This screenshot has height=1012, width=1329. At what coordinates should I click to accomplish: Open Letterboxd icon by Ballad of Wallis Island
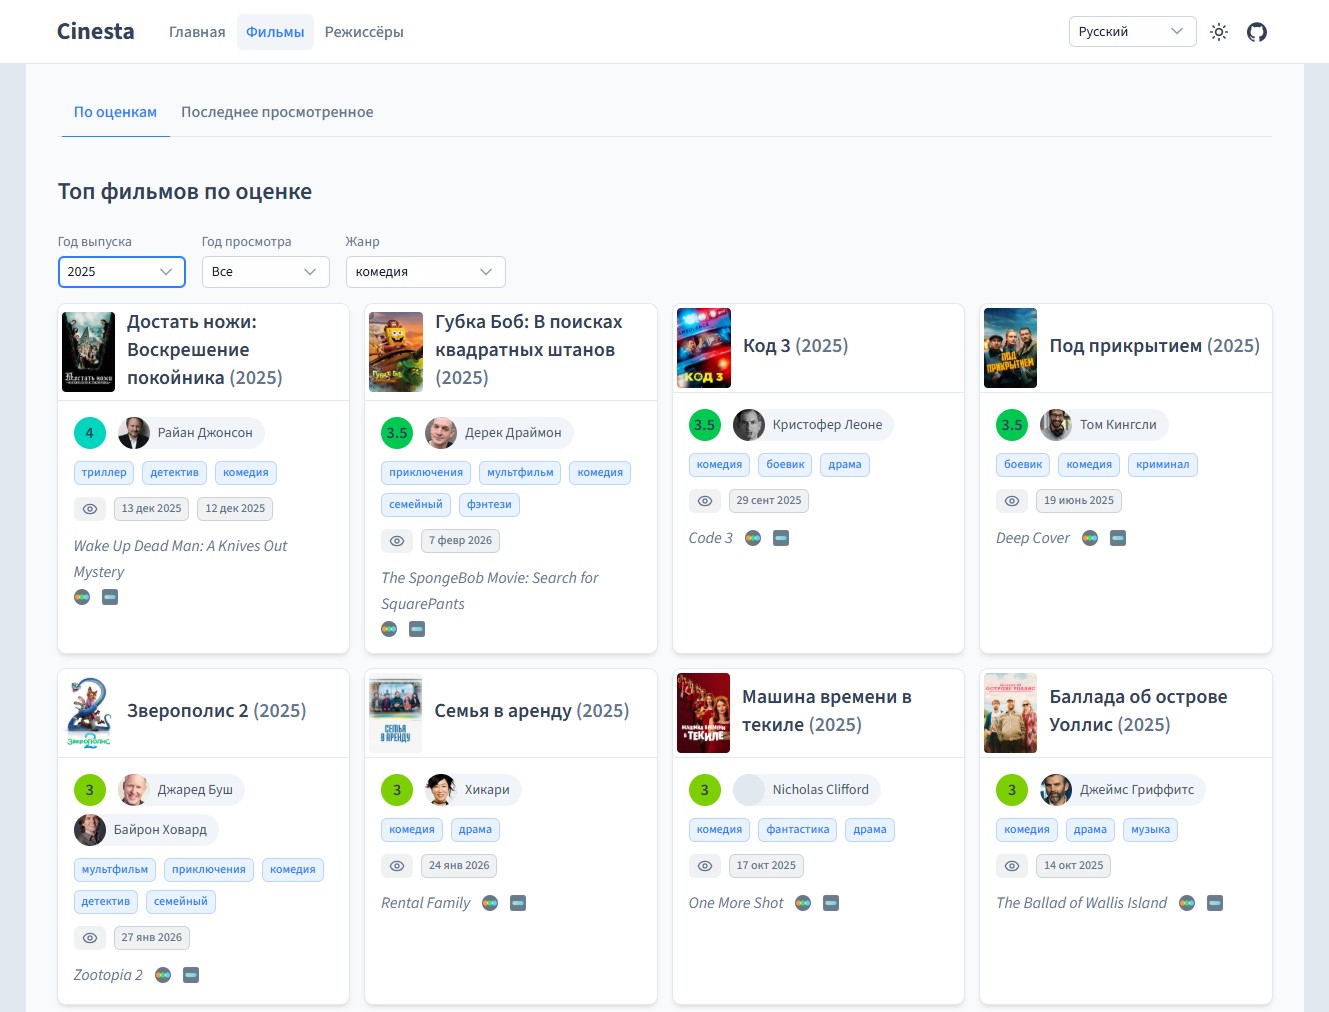(1187, 903)
